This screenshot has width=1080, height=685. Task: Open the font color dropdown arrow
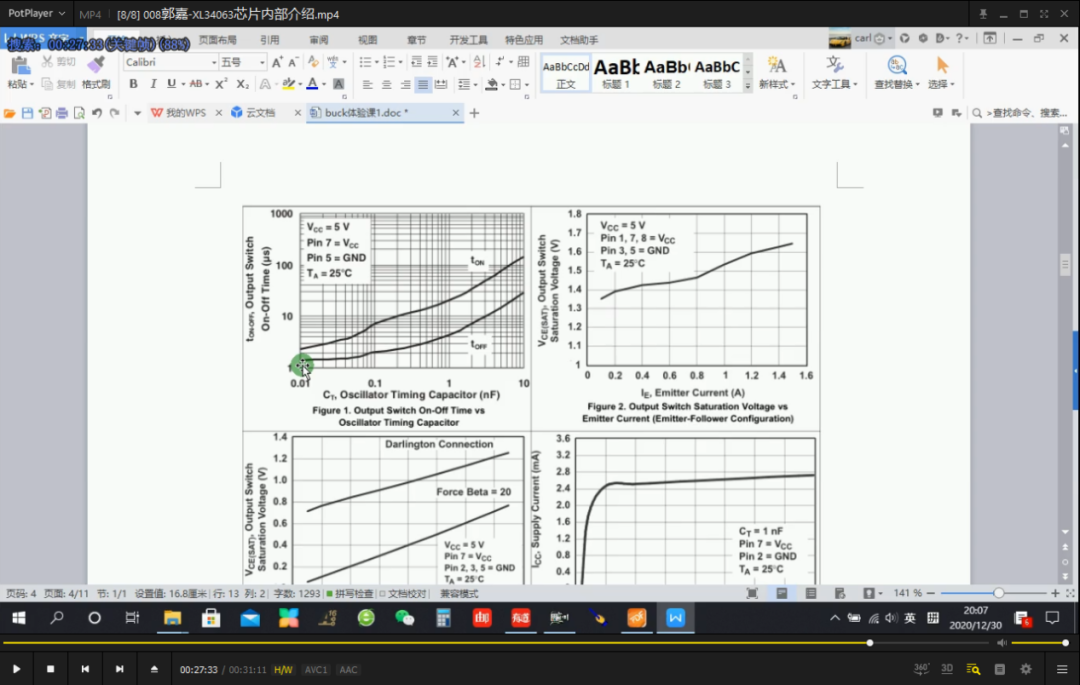point(324,85)
